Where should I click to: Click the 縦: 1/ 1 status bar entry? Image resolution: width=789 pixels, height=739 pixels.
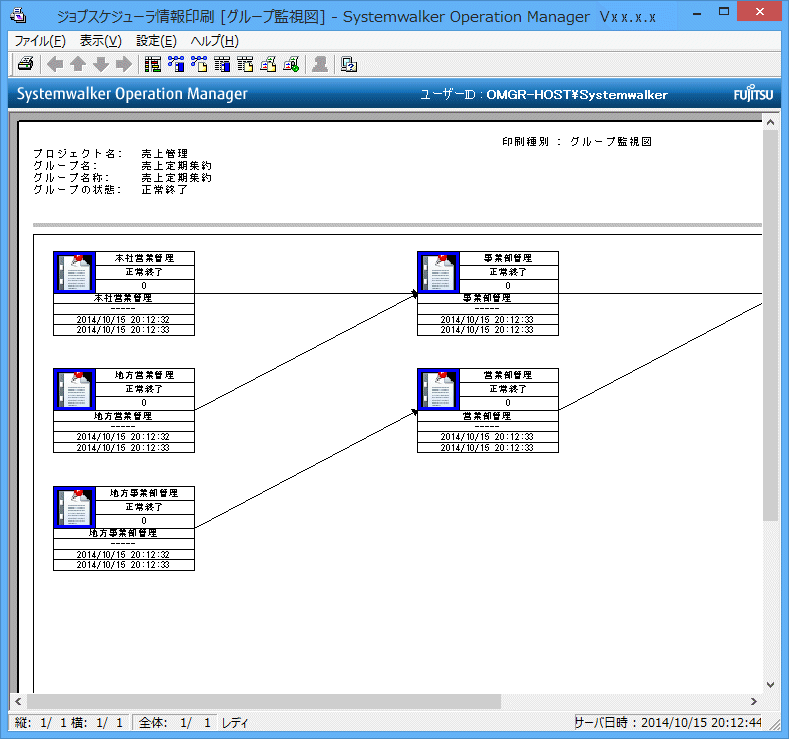(x=41, y=723)
